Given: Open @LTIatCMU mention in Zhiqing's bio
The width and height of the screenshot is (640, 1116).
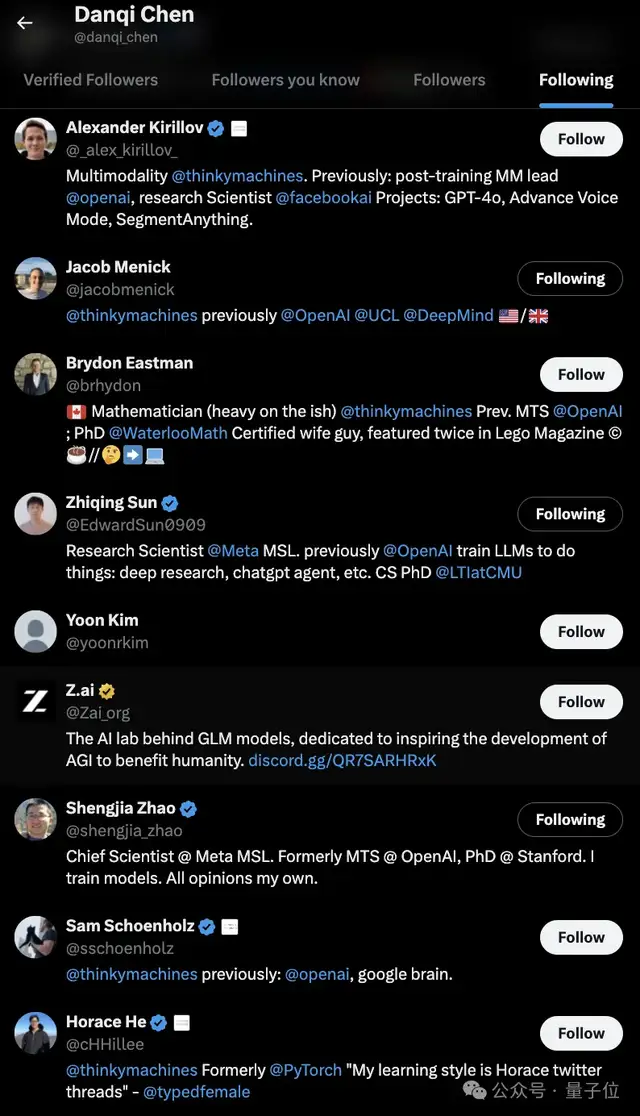Looking at the screenshot, I should pyautogui.click(x=478, y=573).
